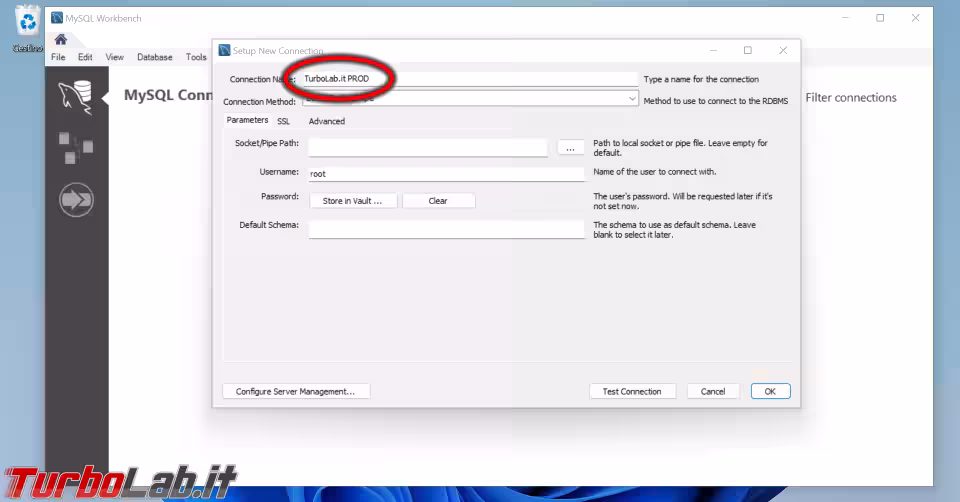
Task: Click the Socket/Pipe Path field
Action: pos(427,147)
